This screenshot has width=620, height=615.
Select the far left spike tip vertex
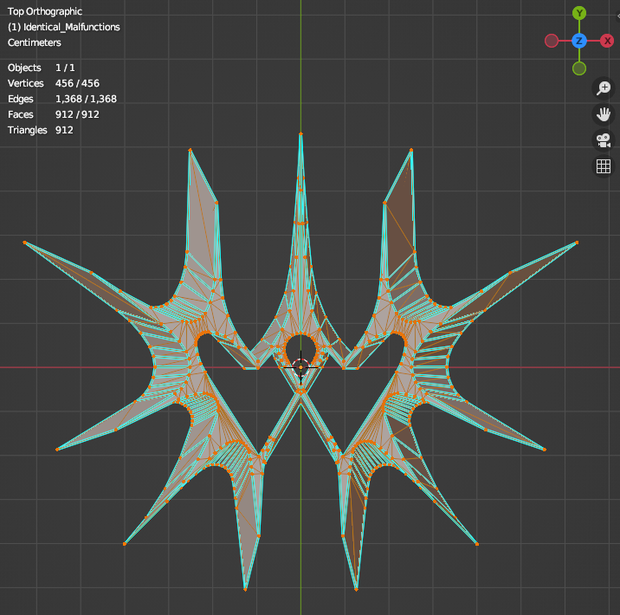tap(25, 242)
